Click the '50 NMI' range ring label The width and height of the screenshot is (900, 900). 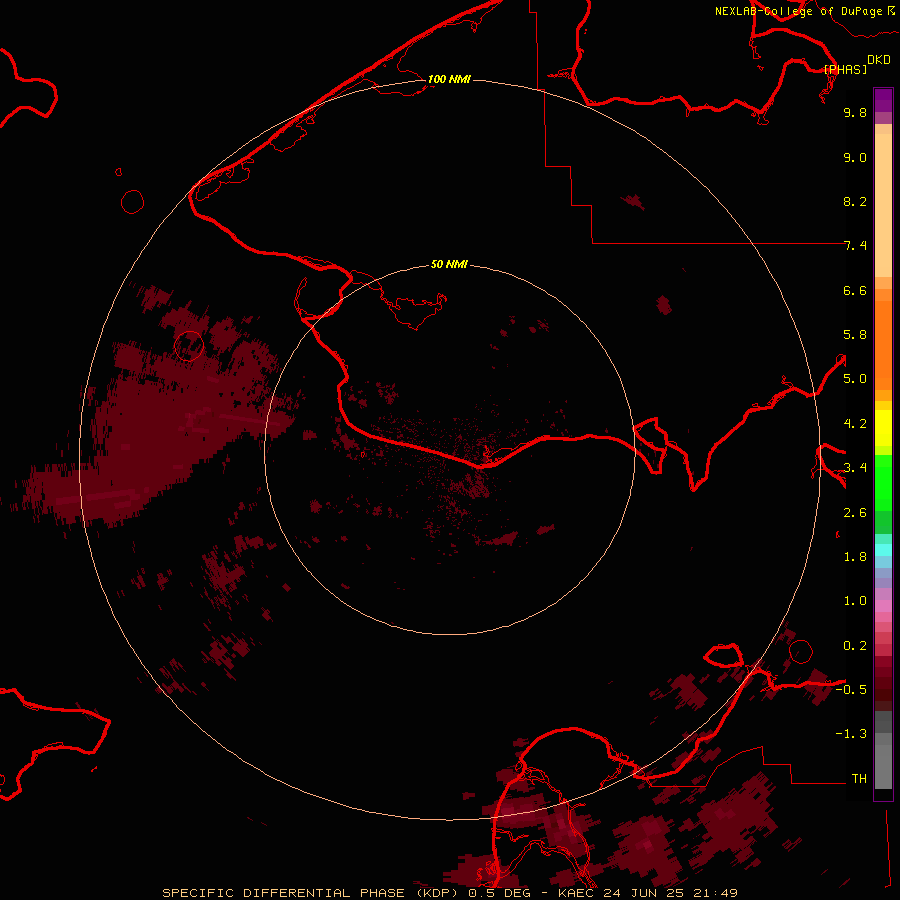[449, 264]
